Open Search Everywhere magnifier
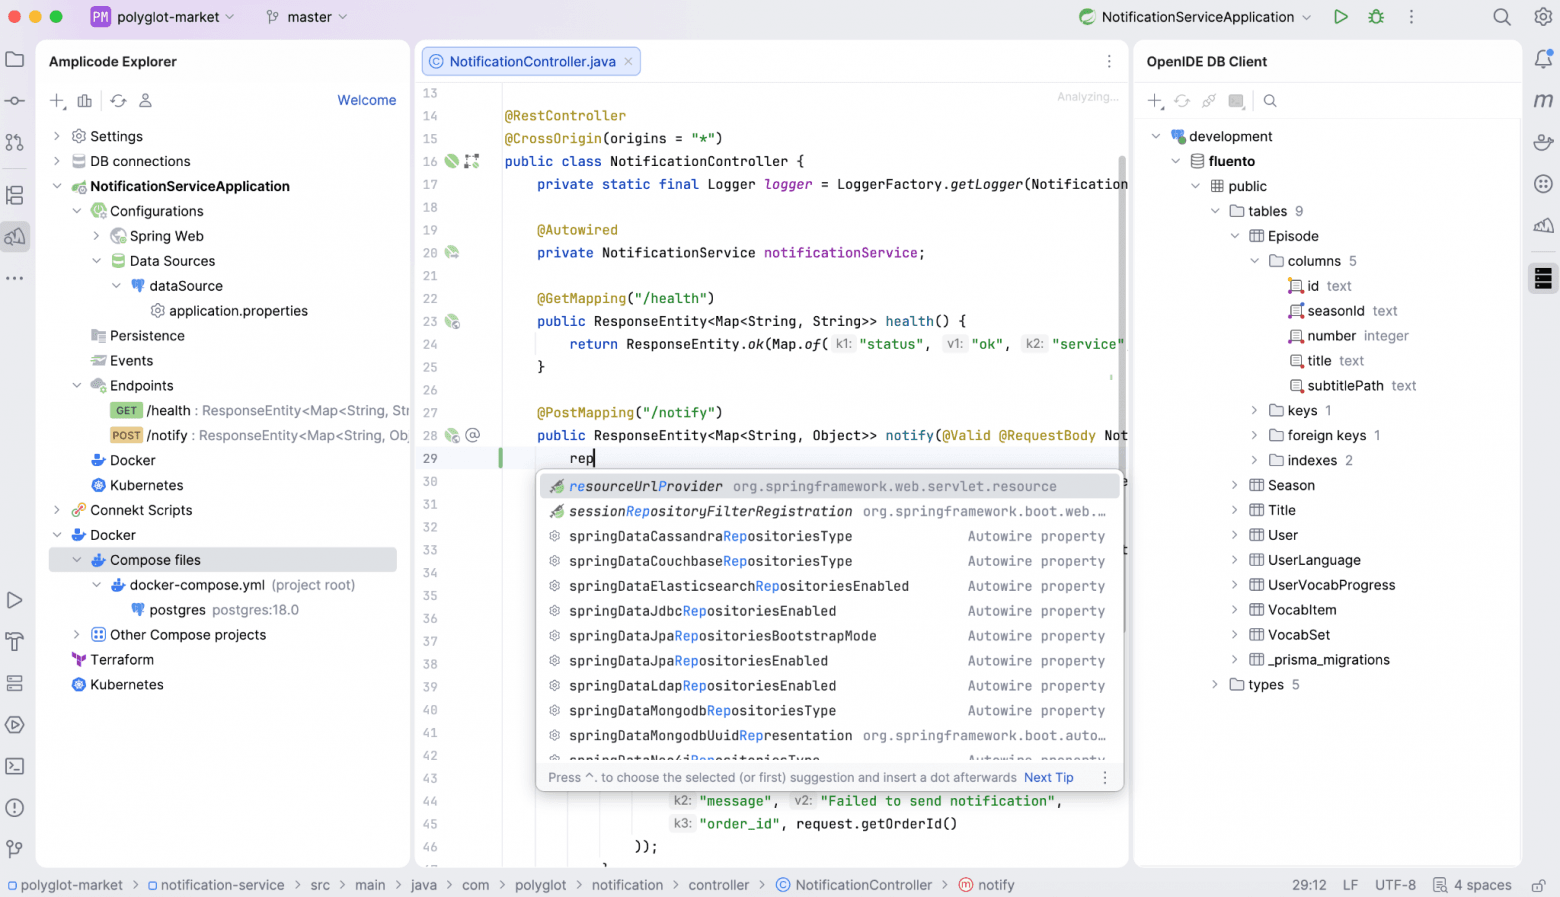This screenshot has height=897, width=1560. pyautogui.click(x=1502, y=17)
